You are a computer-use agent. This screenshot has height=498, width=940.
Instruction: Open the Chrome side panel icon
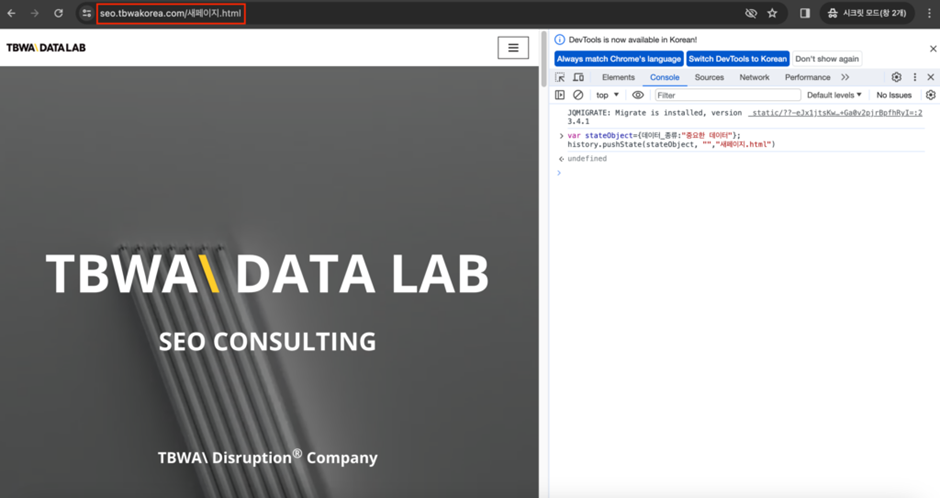tap(805, 13)
